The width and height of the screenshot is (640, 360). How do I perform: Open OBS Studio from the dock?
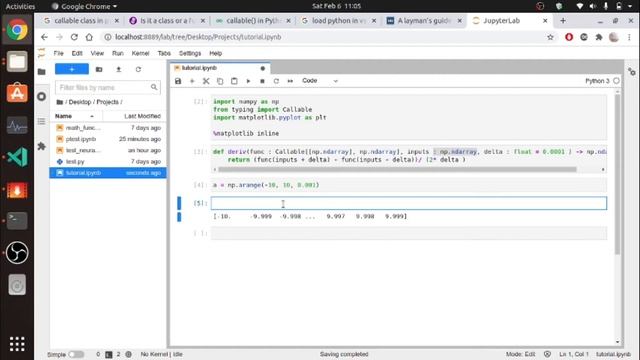pos(17,253)
